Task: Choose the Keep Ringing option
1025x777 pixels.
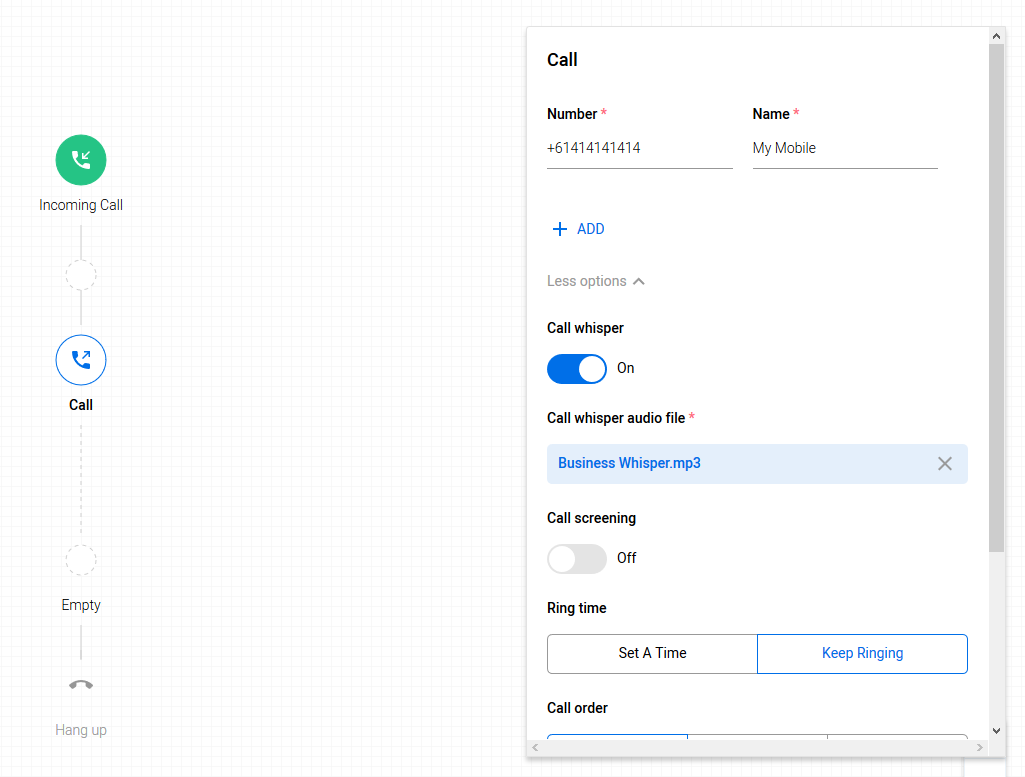Action: click(x=862, y=653)
